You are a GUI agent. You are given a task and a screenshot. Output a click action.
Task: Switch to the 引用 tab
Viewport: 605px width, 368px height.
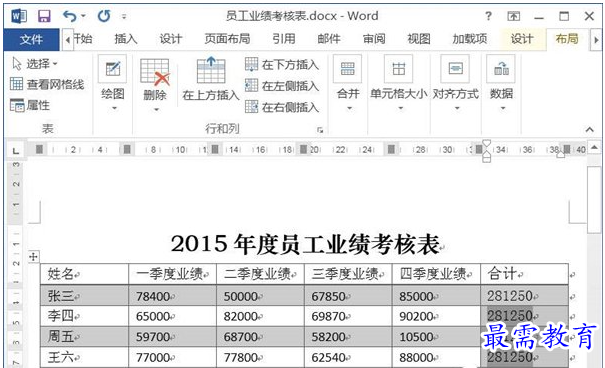click(284, 39)
